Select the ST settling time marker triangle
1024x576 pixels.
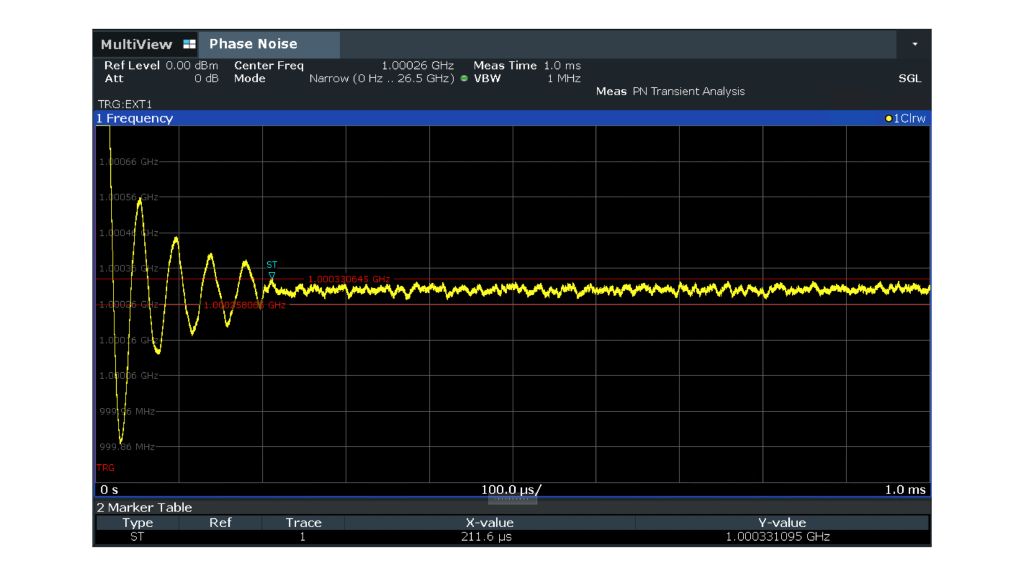[x=271, y=275]
